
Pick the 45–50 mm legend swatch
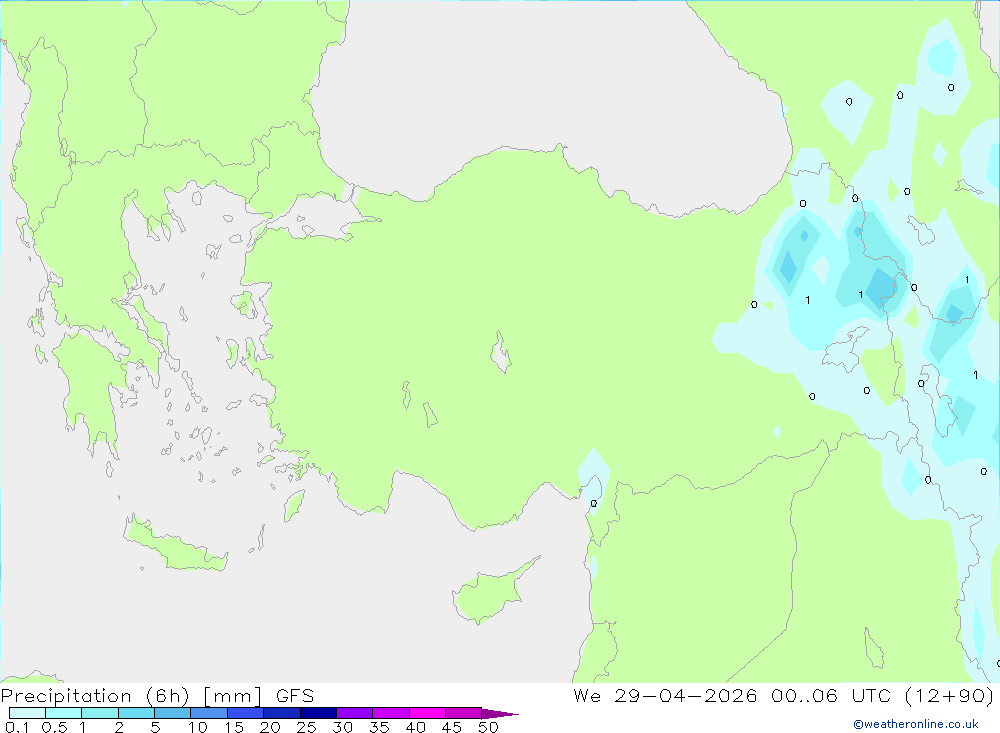(464, 713)
